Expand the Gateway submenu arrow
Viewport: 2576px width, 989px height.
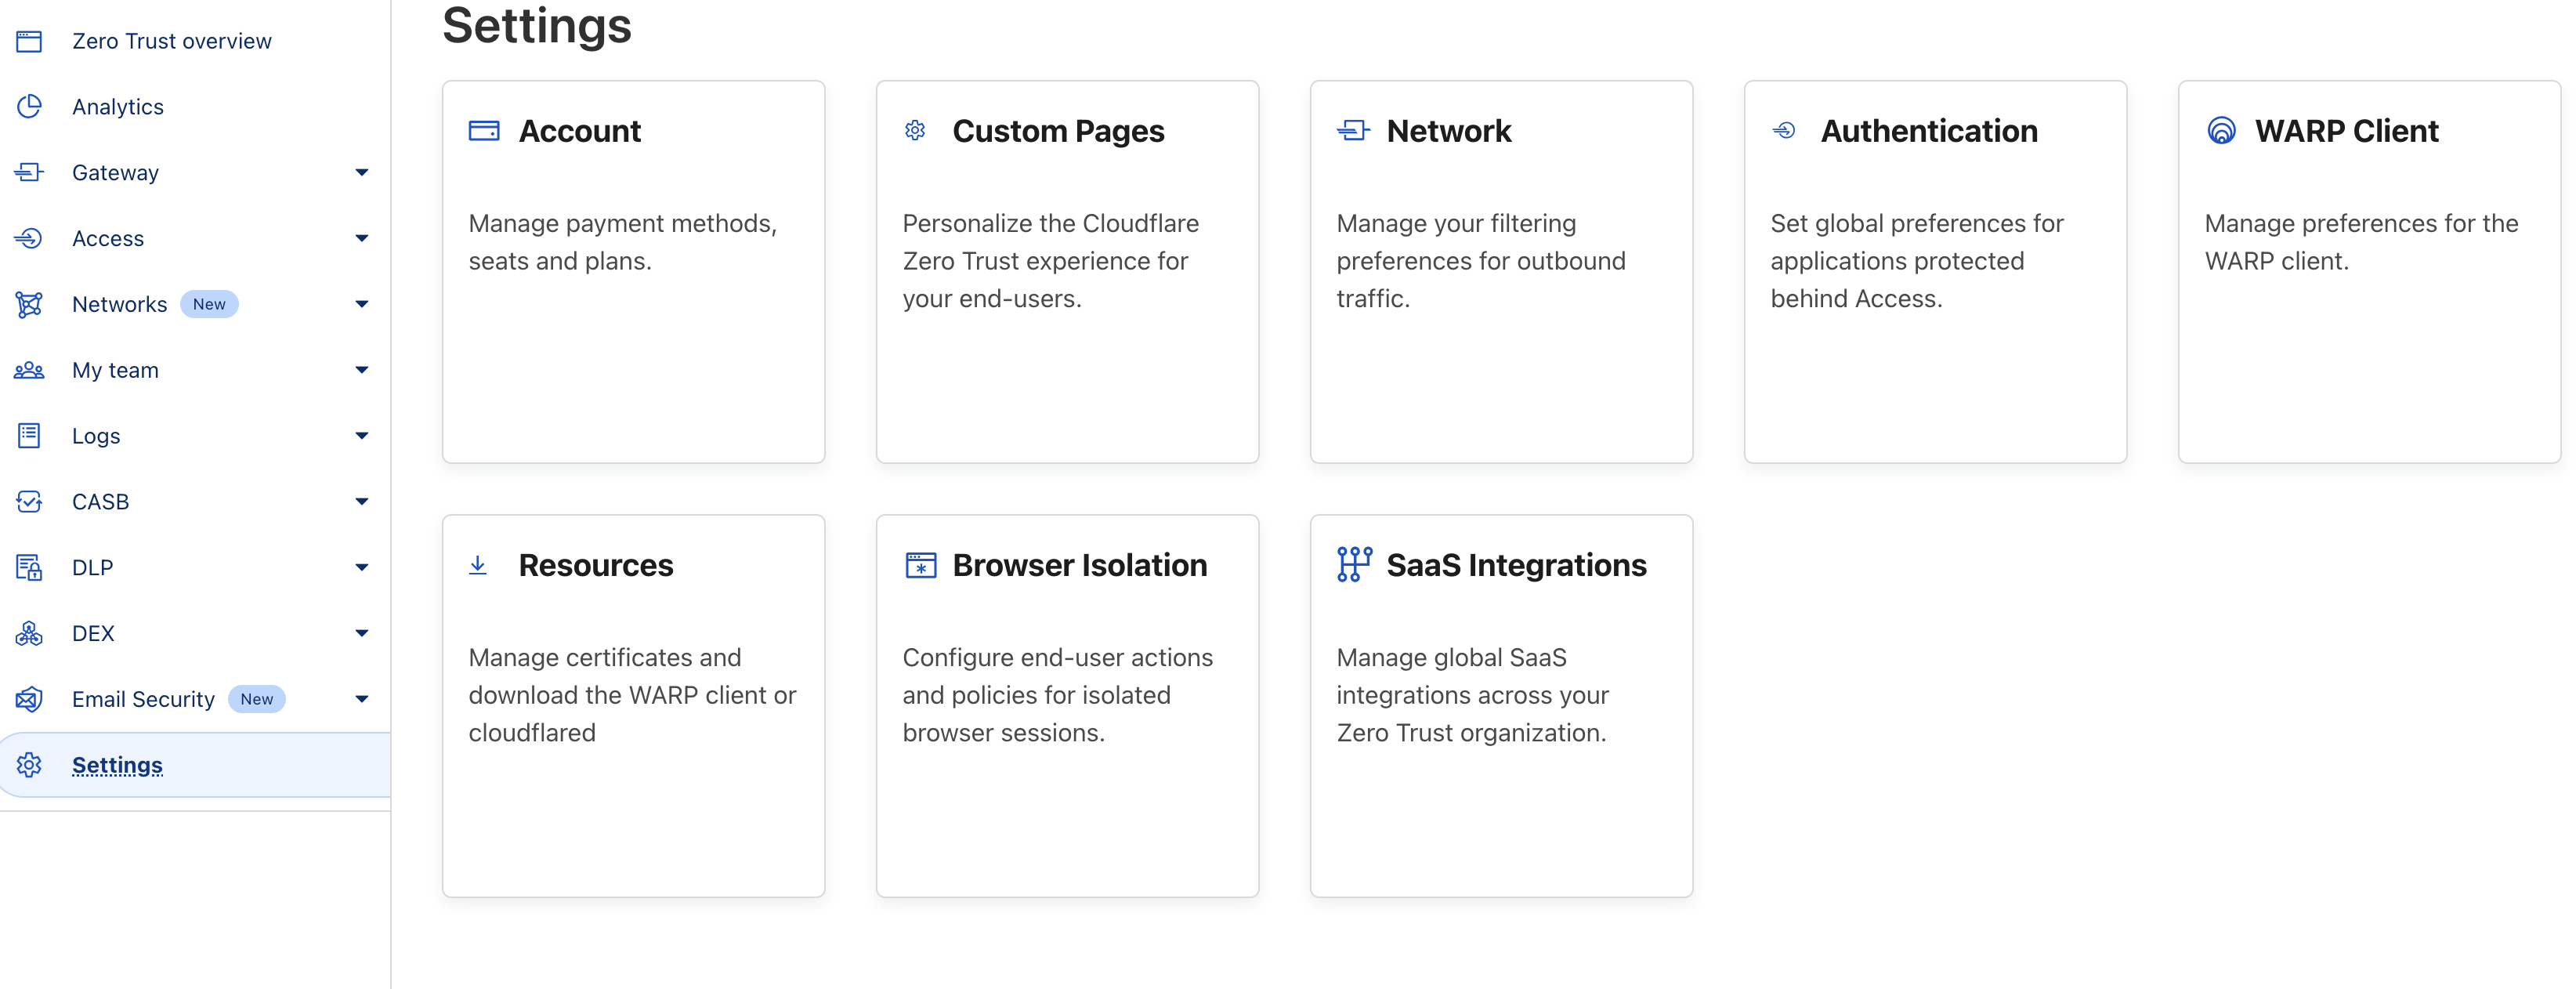coord(362,172)
